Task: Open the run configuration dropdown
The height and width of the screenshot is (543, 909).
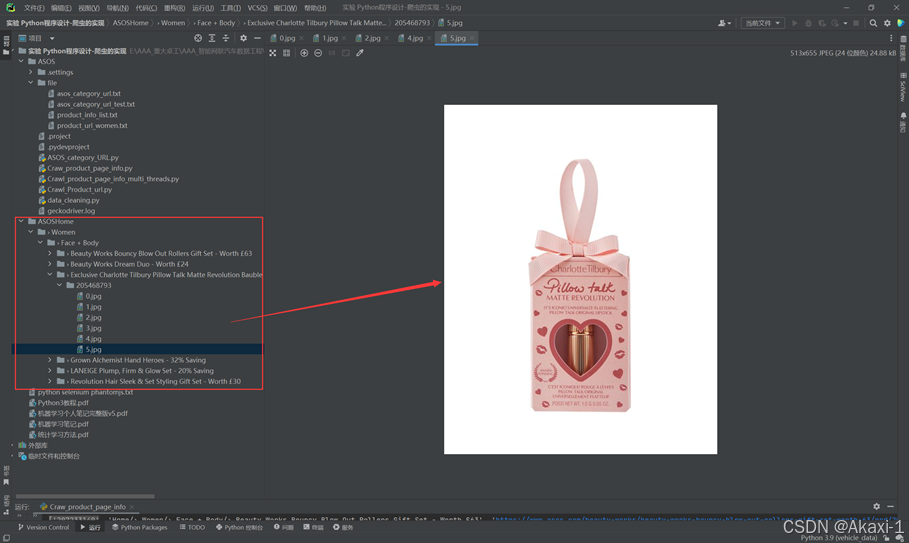Action: pyautogui.click(x=762, y=23)
